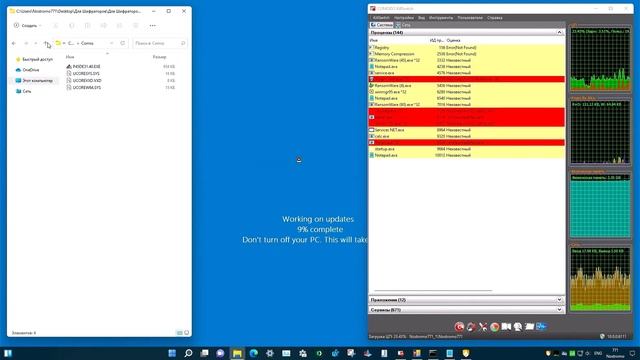The image size is (640, 360).
Task: Click the yellow shield icon on the taskbar
Action: pos(466,353)
